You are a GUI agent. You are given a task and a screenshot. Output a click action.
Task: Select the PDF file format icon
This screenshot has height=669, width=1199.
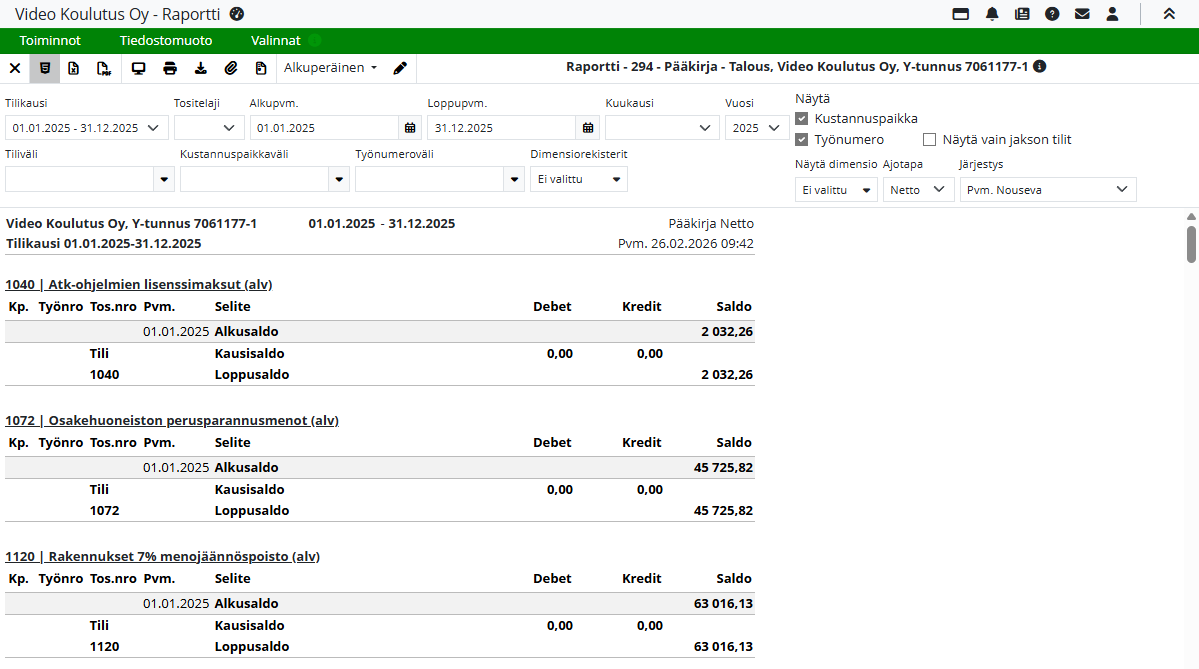pyautogui.click(x=103, y=68)
